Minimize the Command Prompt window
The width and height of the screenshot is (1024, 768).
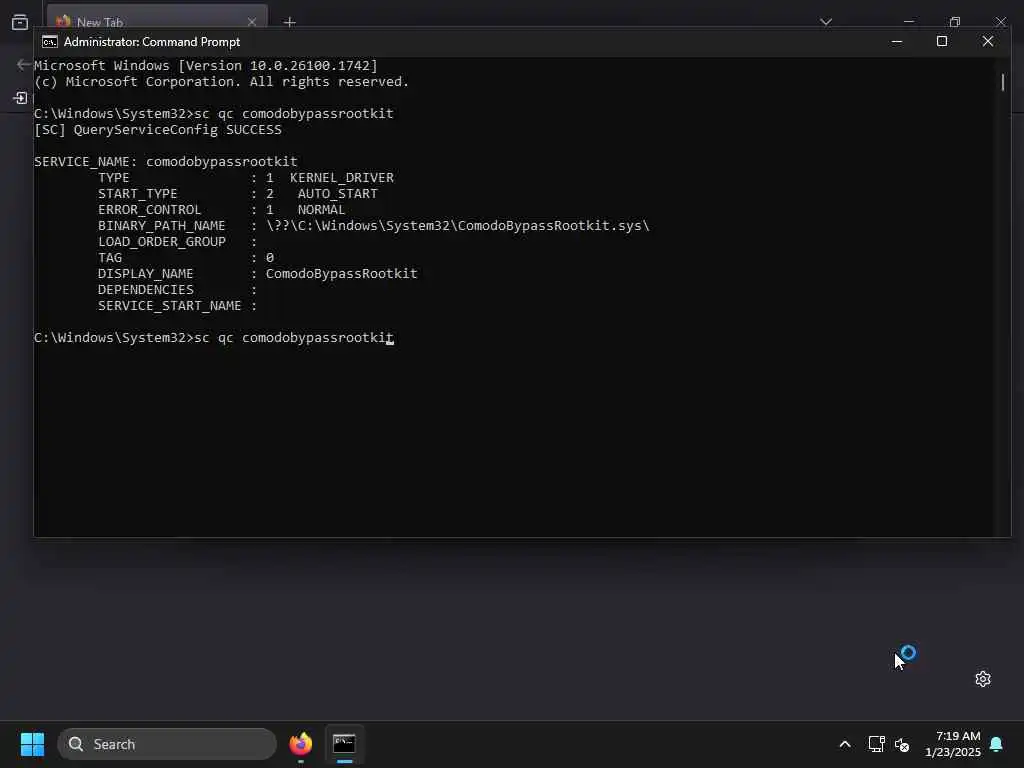897,42
